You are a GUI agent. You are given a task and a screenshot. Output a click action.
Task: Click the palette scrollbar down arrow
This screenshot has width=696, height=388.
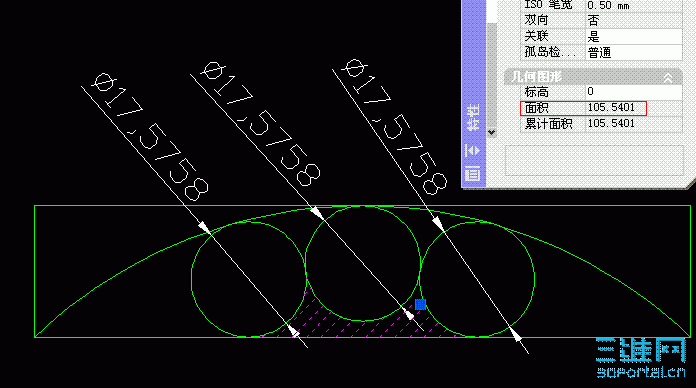tap(491, 132)
